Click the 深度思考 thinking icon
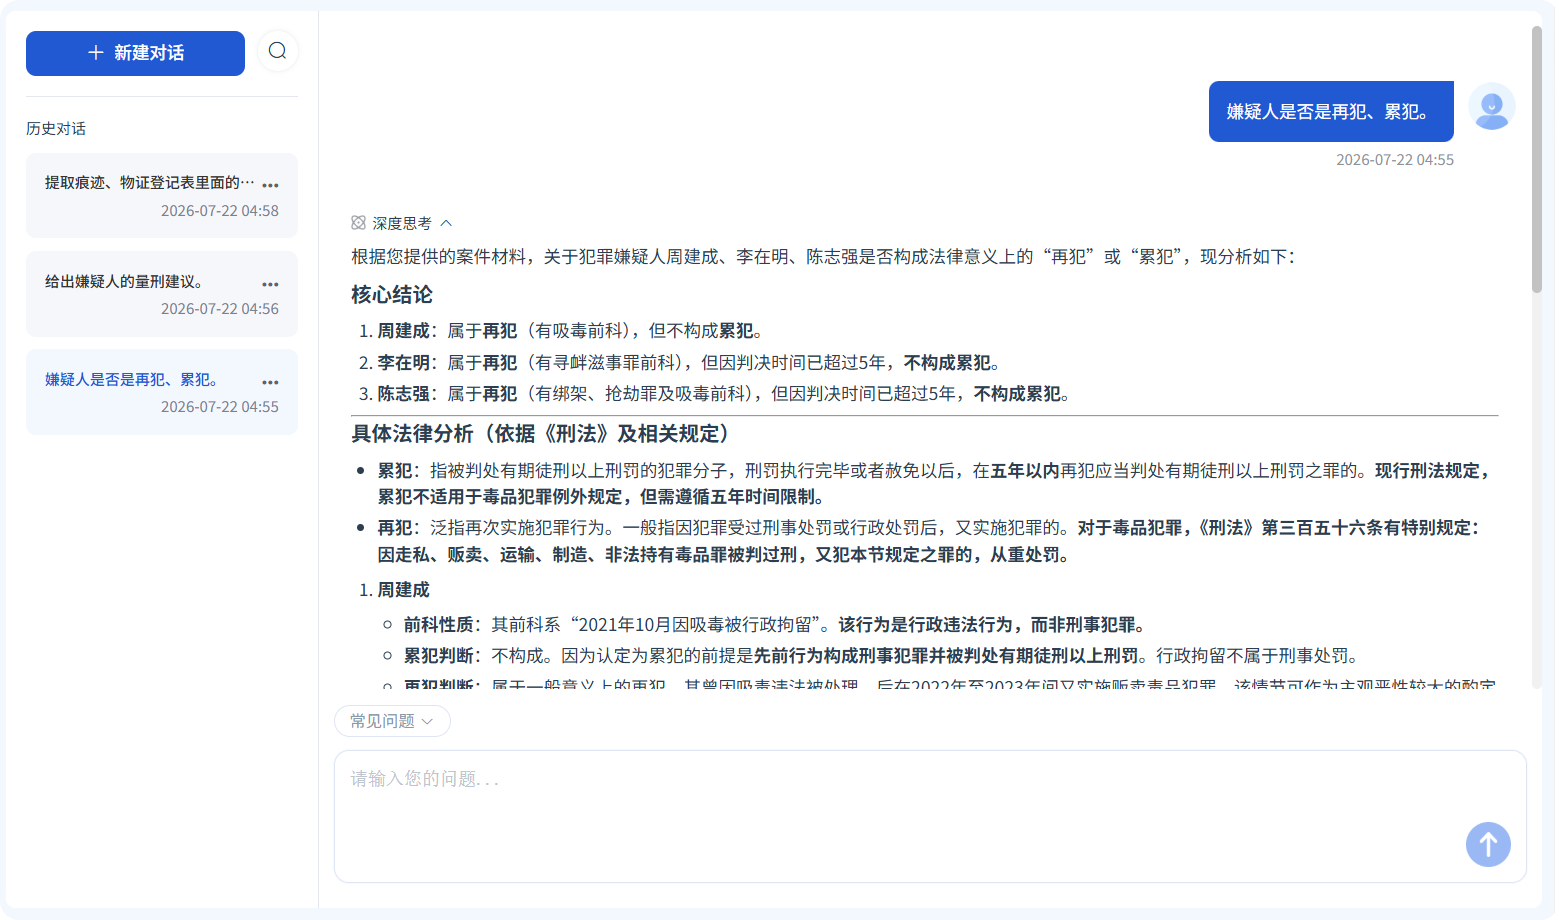The height and width of the screenshot is (920, 1559). click(358, 223)
